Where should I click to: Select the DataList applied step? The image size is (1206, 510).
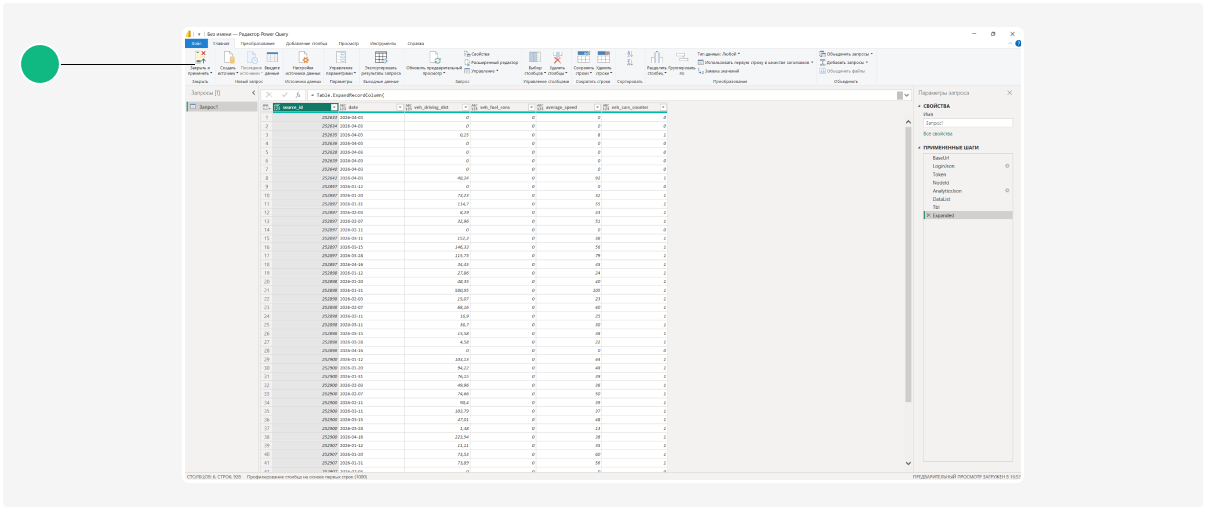point(967,199)
